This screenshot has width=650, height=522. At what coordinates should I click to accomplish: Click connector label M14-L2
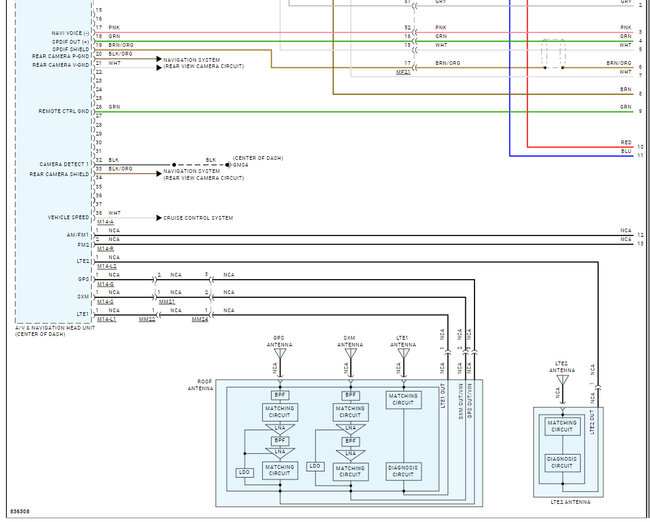pos(107,266)
